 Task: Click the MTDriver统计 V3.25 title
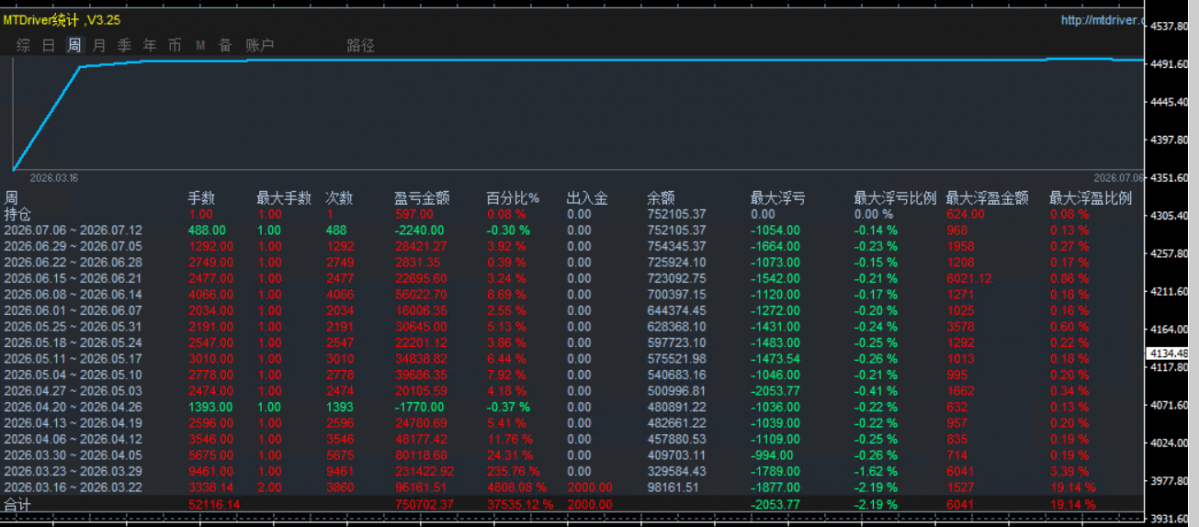(60, 21)
